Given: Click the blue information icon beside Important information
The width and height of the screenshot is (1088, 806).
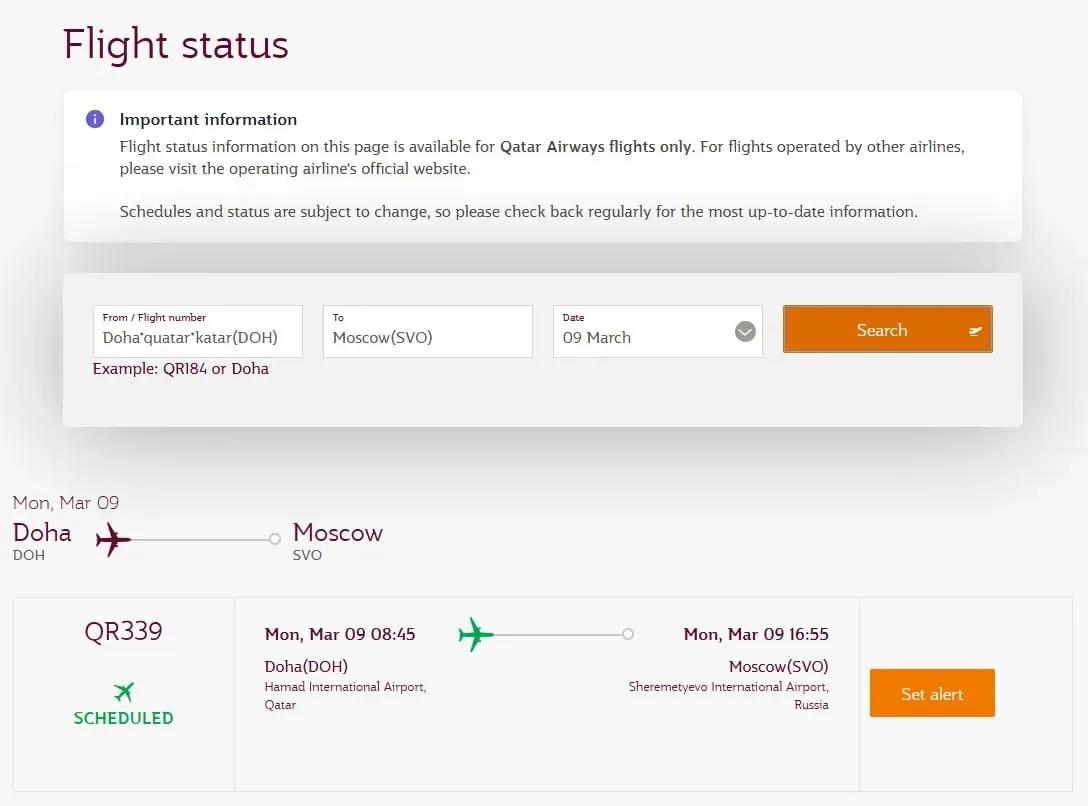Looking at the screenshot, I should click(x=95, y=118).
